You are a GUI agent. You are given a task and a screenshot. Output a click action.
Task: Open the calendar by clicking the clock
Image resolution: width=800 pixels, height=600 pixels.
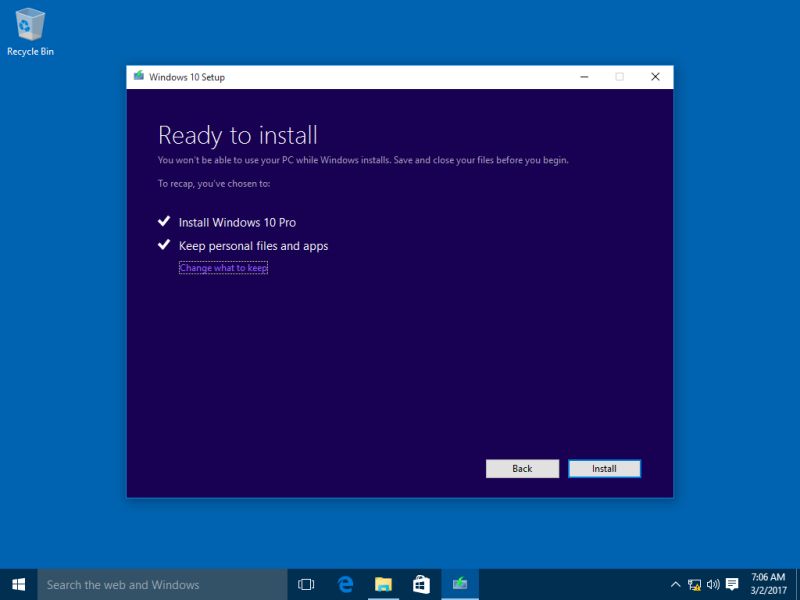pos(766,584)
